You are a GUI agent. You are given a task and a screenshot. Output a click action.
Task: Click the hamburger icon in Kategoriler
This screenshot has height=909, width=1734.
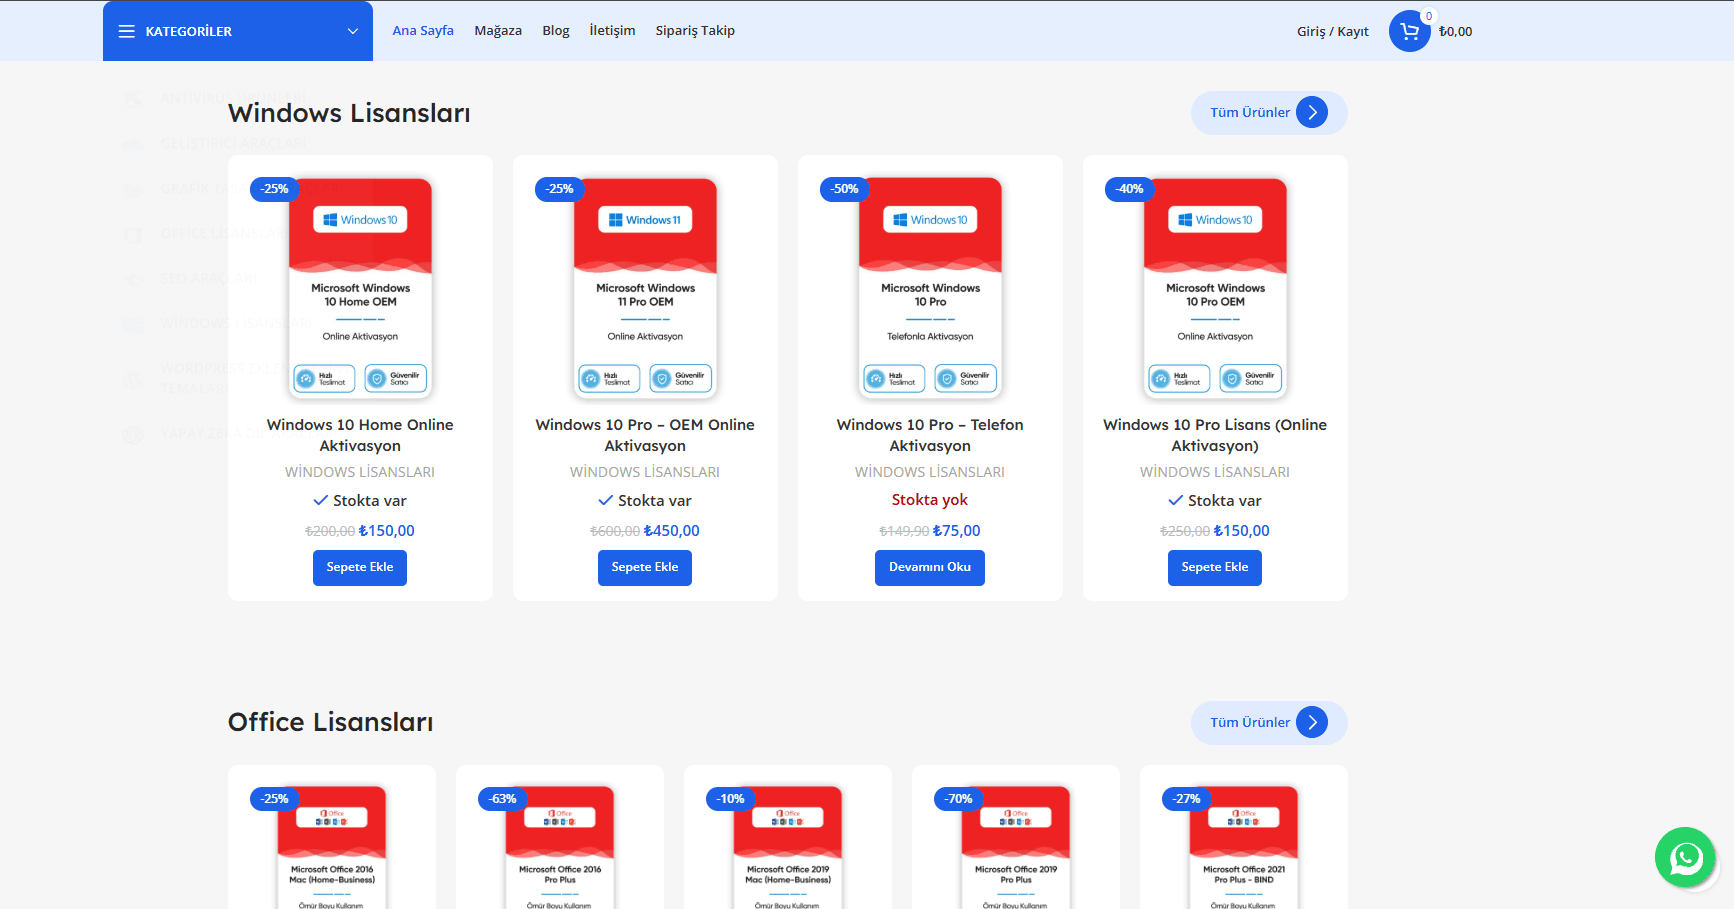click(126, 31)
